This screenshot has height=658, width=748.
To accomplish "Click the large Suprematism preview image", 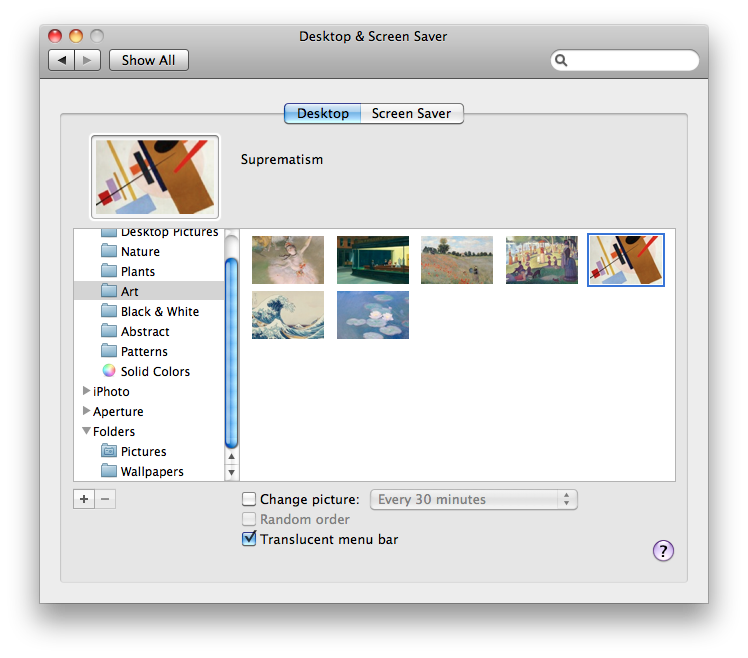I will pos(155,177).
